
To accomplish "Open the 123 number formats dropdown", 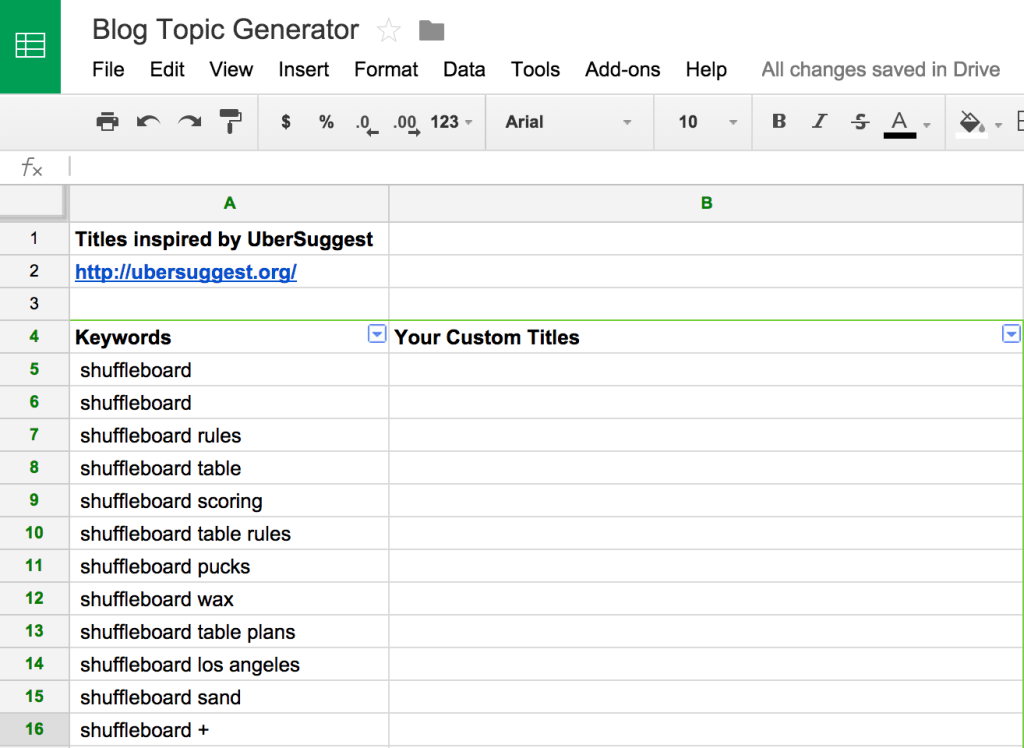I will [x=451, y=122].
